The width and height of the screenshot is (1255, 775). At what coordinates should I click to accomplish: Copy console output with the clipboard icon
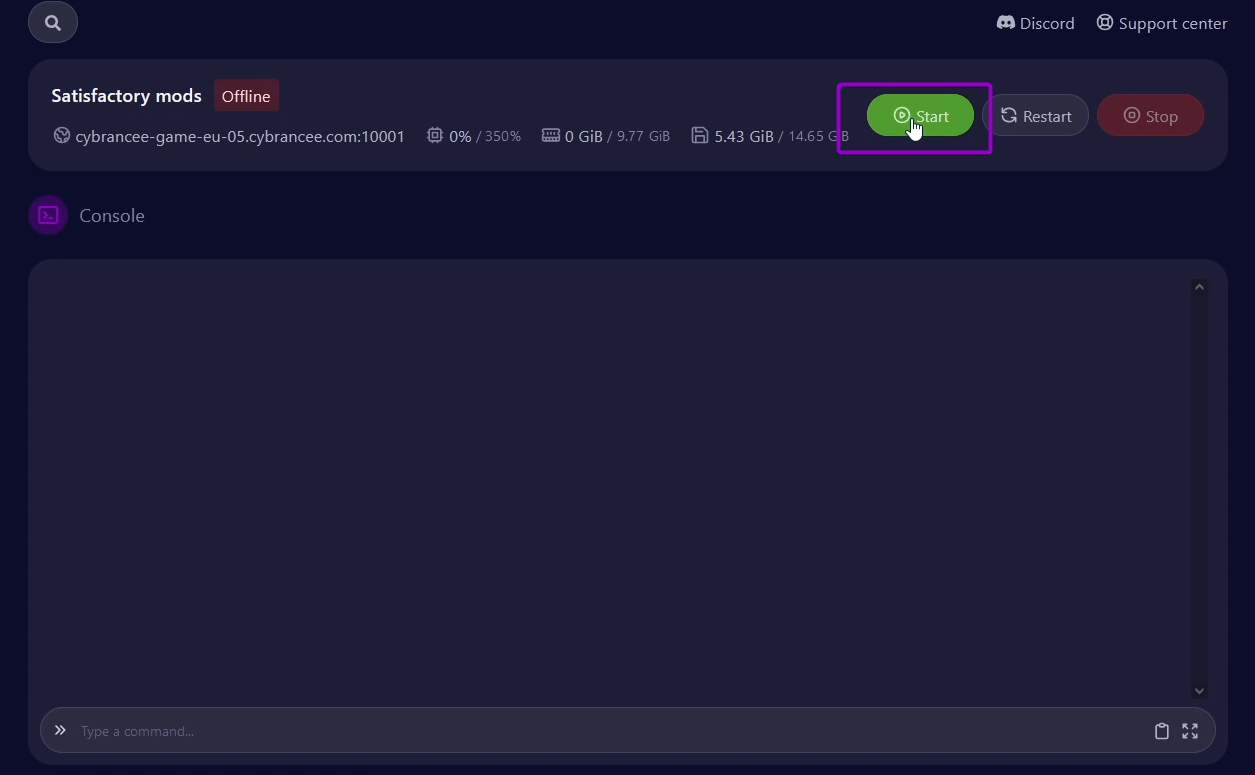(1162, 731)
